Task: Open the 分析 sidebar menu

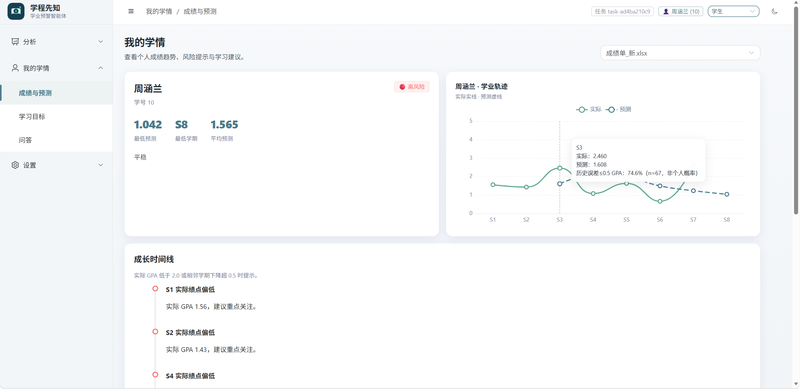Action: [56, 42]
